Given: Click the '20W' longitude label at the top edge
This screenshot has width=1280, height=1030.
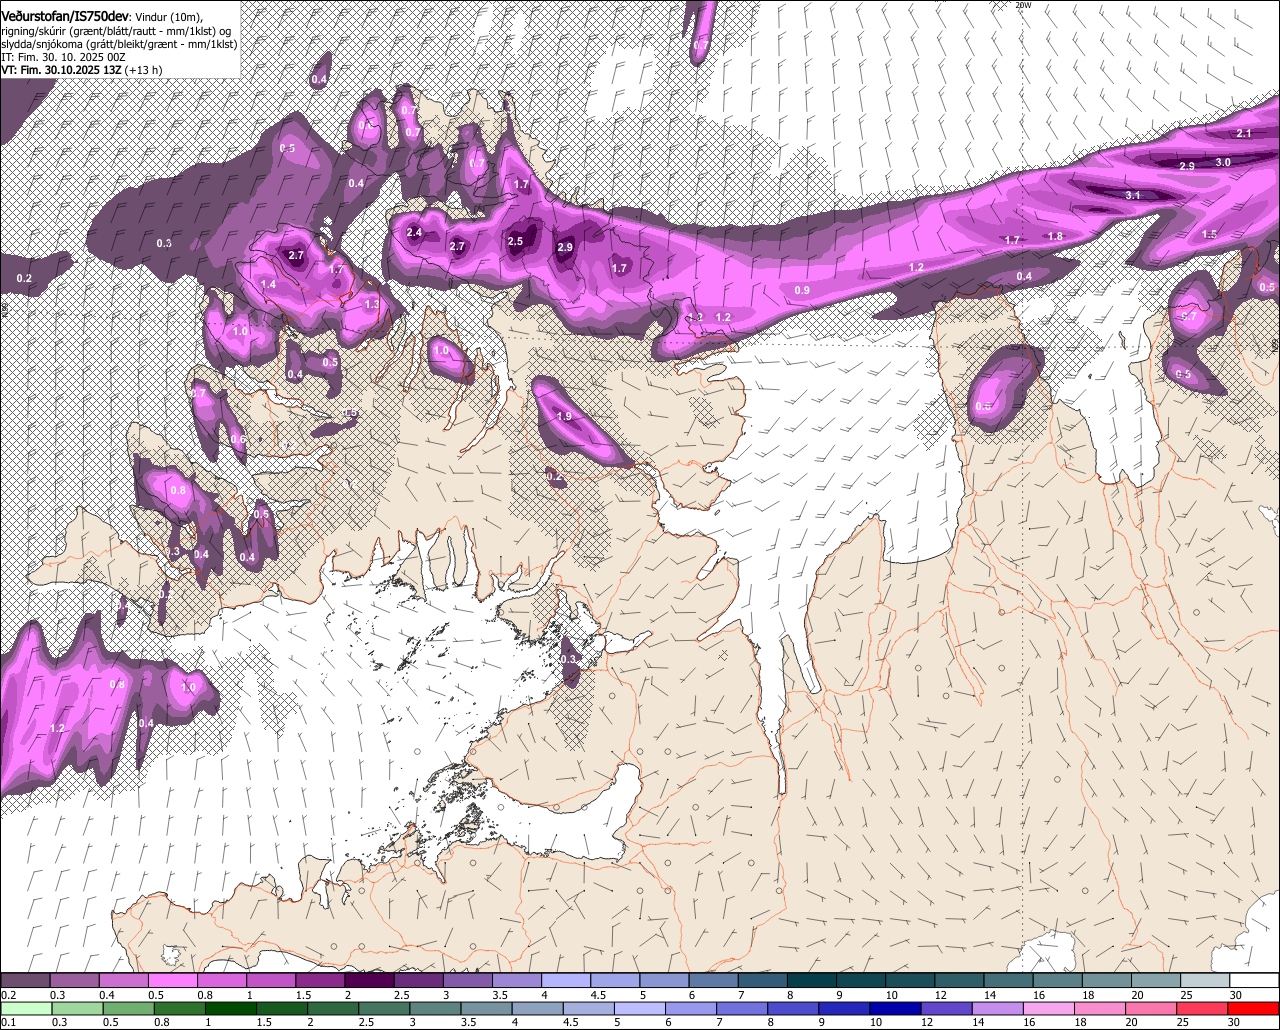Looking at the screenshot, I should [x=1022, y=5].
